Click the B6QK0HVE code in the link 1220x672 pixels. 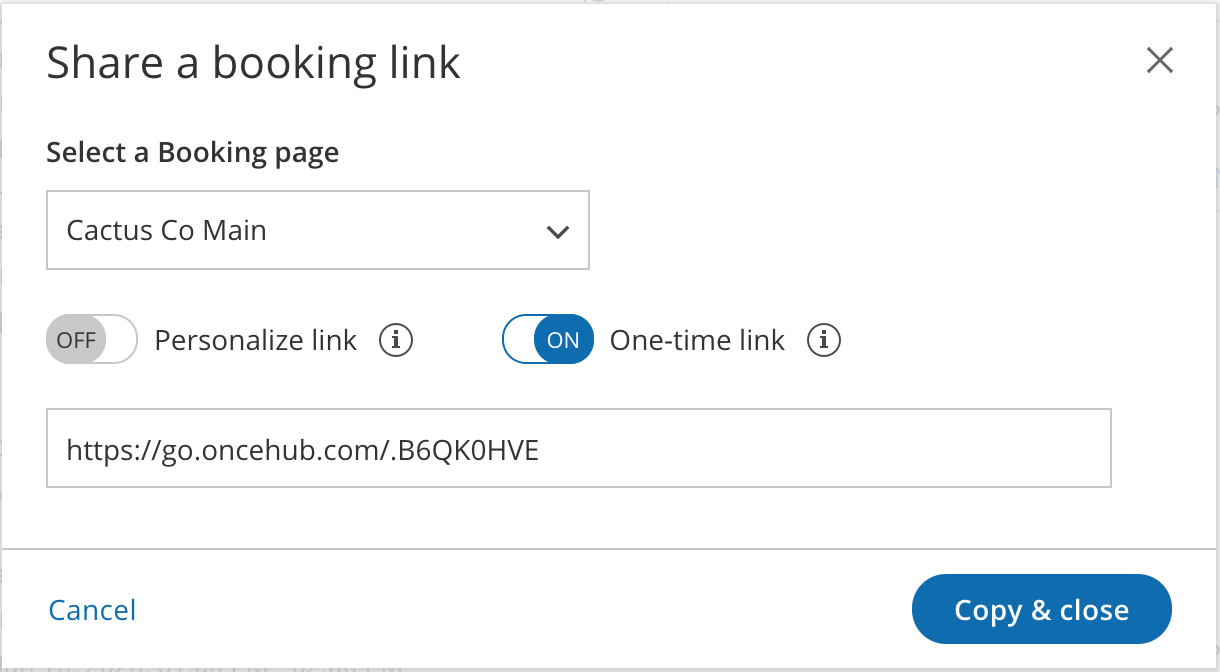tap(468, 450)
